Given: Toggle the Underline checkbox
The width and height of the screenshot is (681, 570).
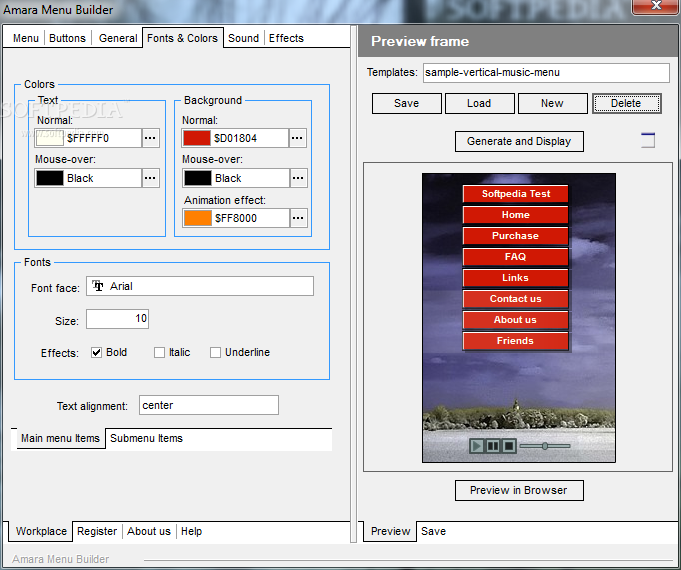Looking at the screenshot, I should [215, 352].
